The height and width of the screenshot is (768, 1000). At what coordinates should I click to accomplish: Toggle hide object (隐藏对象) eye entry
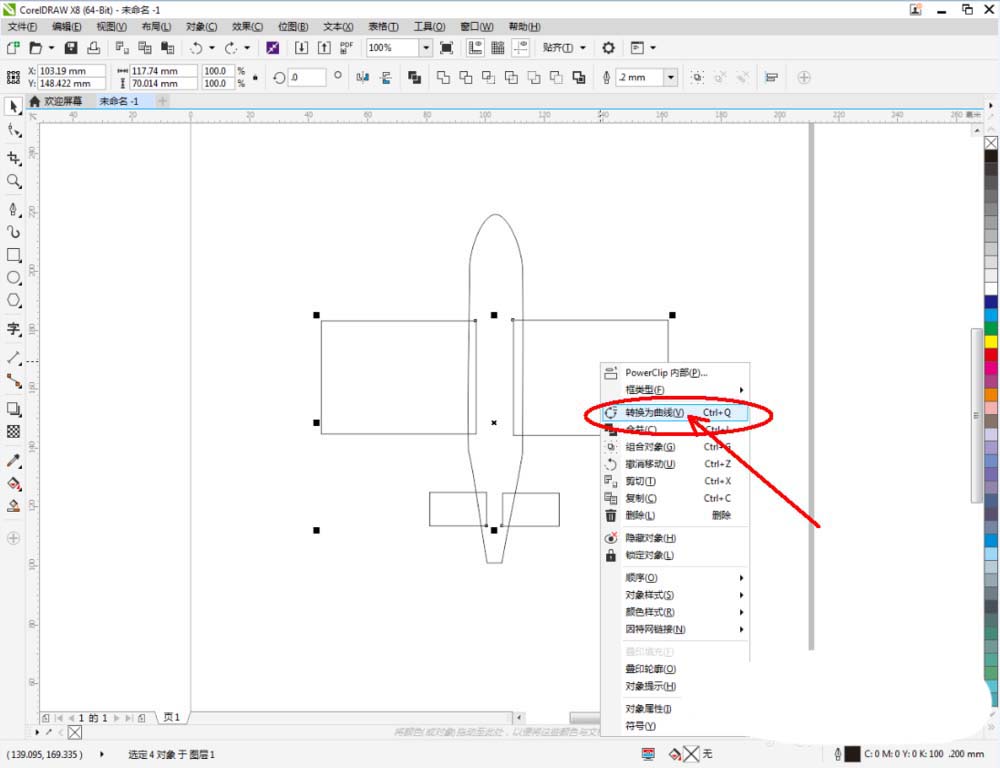pyautogui.click(x=650, y=538)
